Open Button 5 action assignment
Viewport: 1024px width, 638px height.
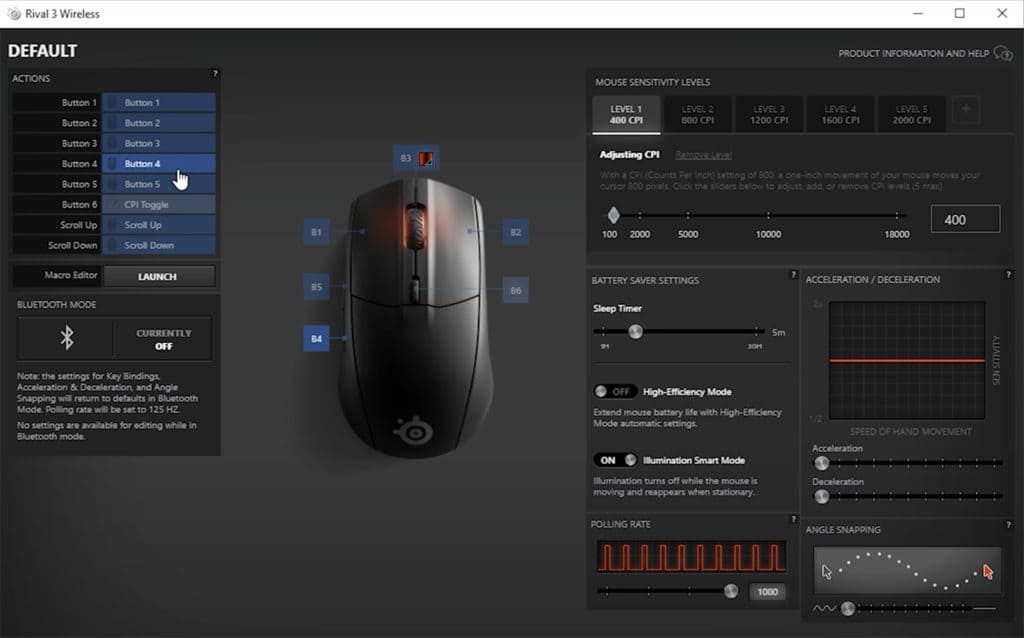(x=159, y=184)
